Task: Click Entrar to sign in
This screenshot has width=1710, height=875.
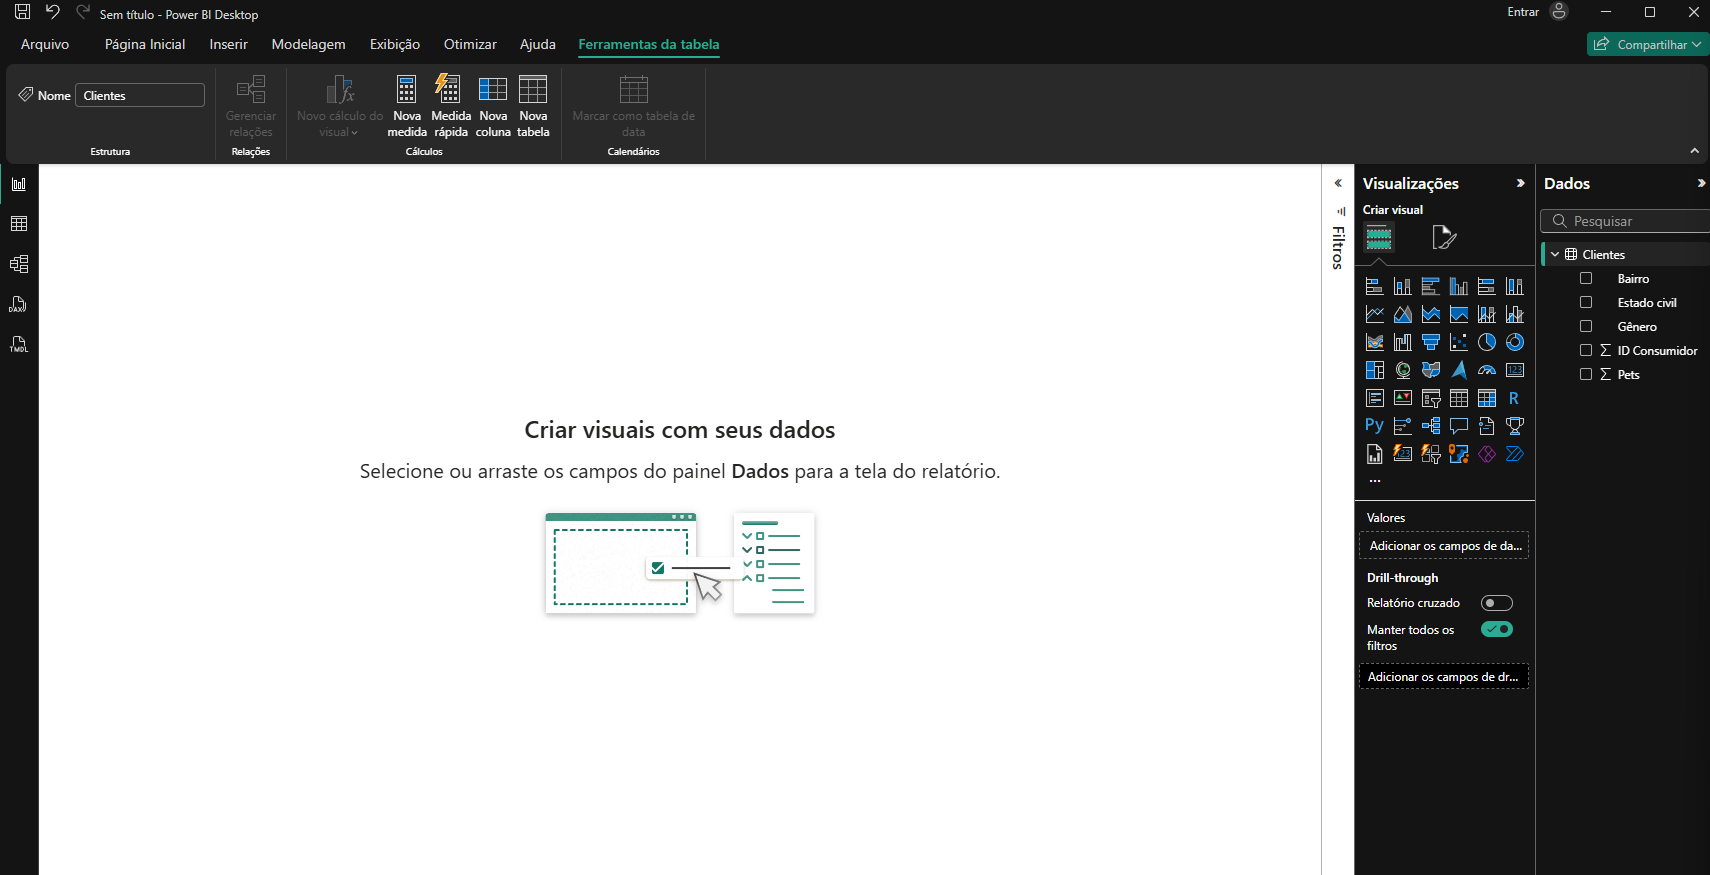Action: [1523, 12]
